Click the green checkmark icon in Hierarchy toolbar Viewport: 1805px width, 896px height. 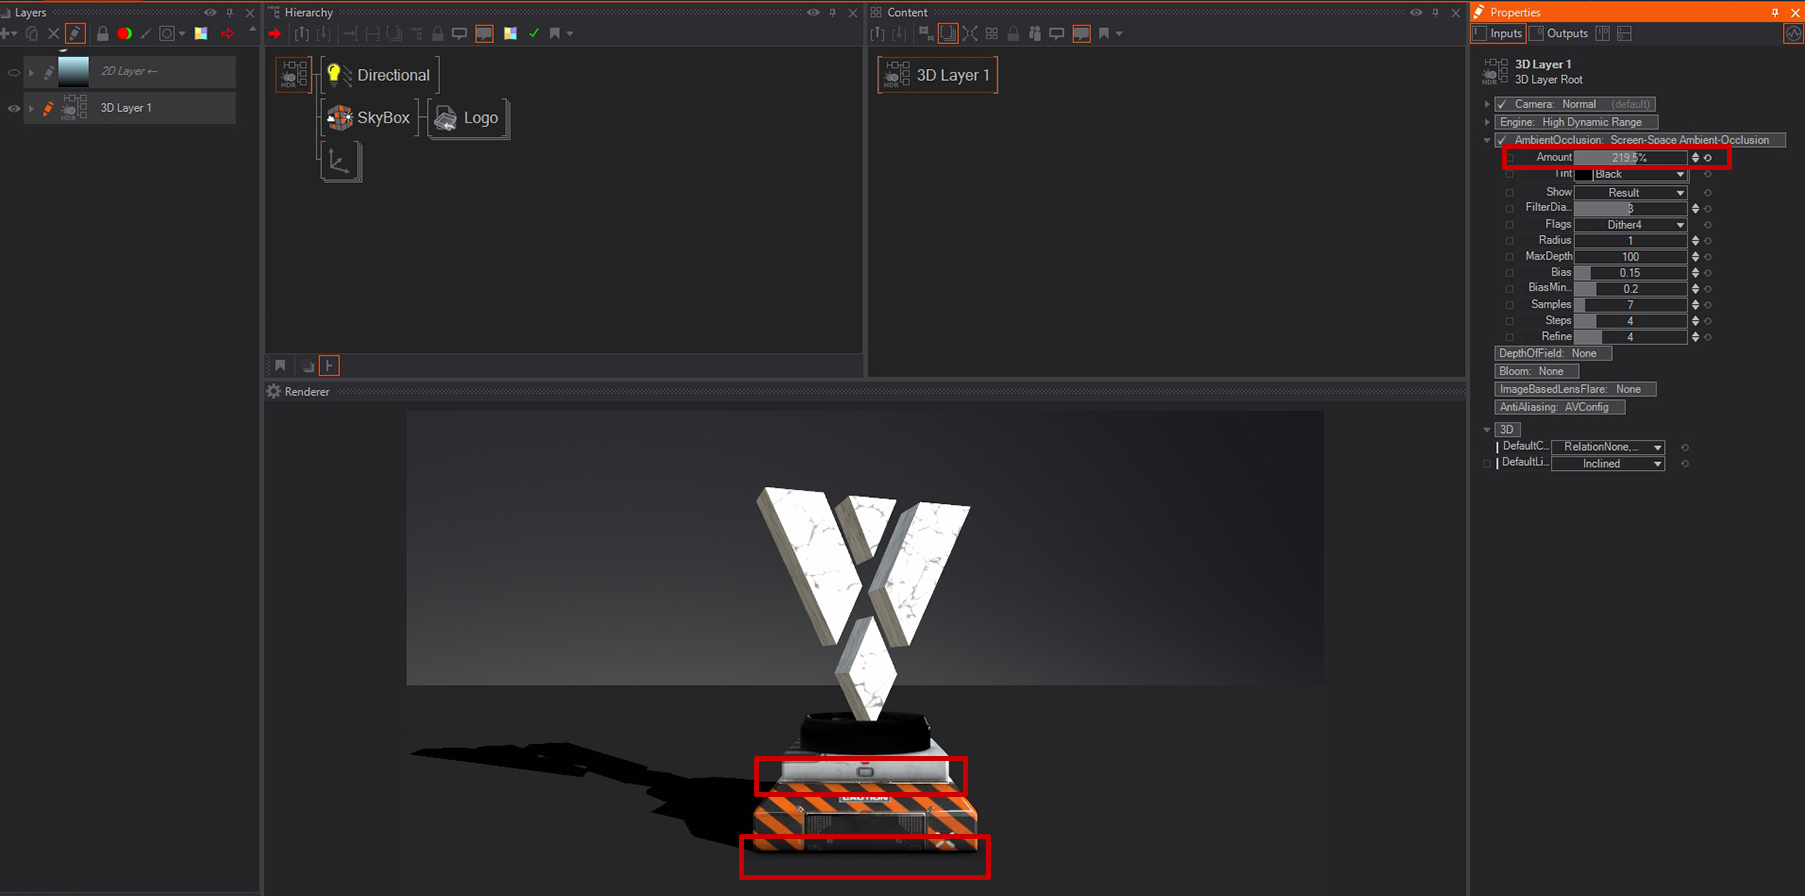coord(534,33)
